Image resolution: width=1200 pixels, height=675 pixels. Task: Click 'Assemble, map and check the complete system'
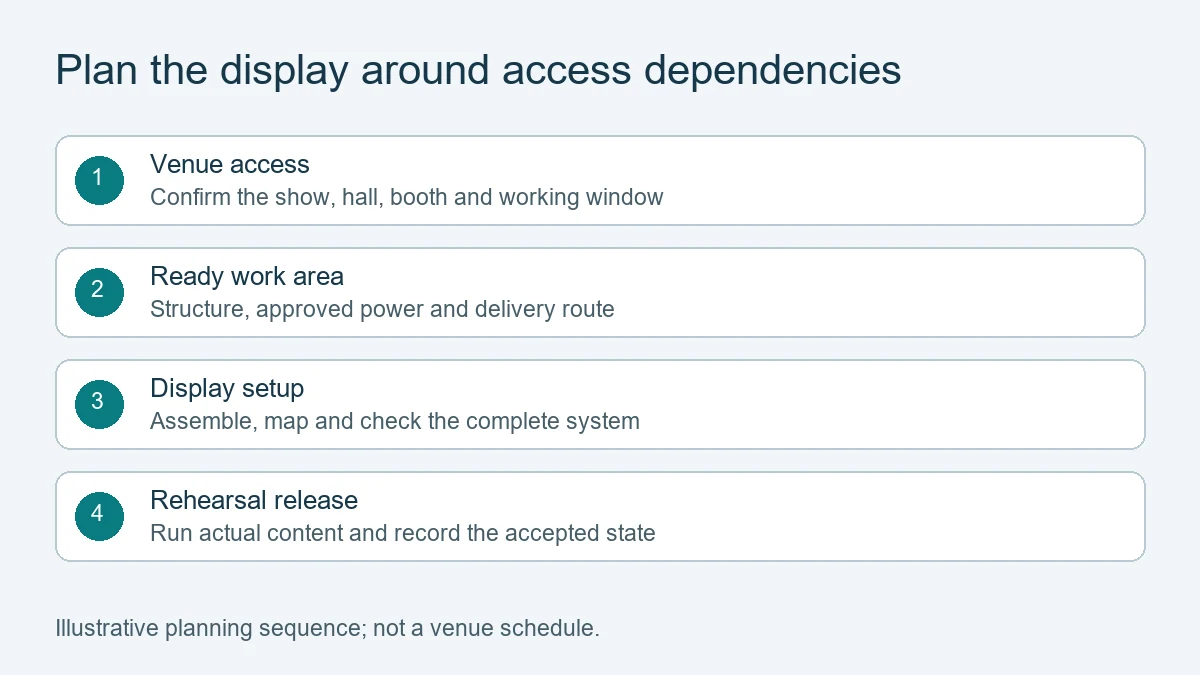pyautogui.click(x=395, y=421)
